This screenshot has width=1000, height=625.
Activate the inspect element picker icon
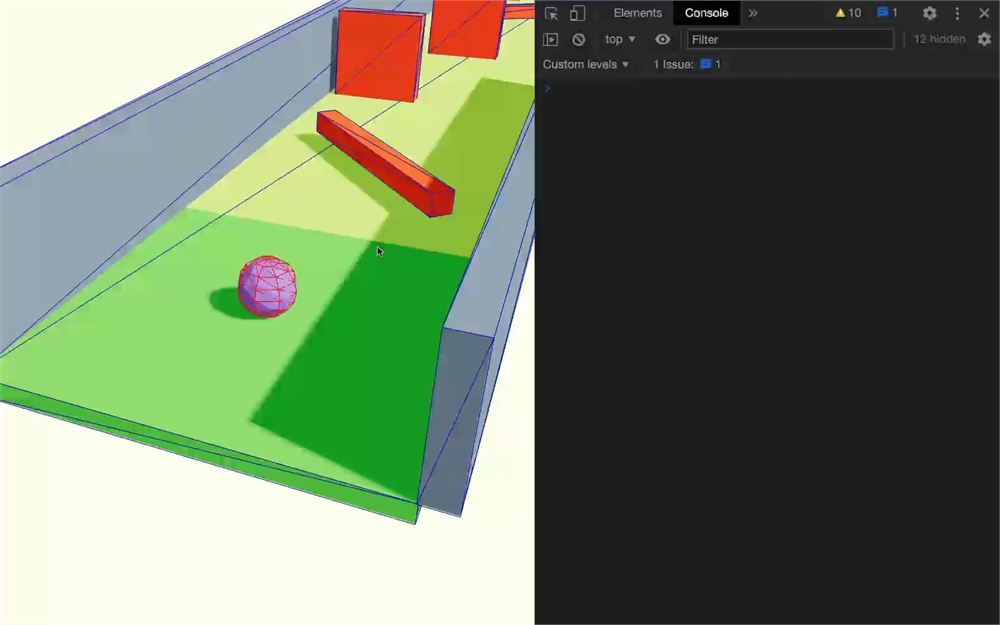tap(551, 13)
